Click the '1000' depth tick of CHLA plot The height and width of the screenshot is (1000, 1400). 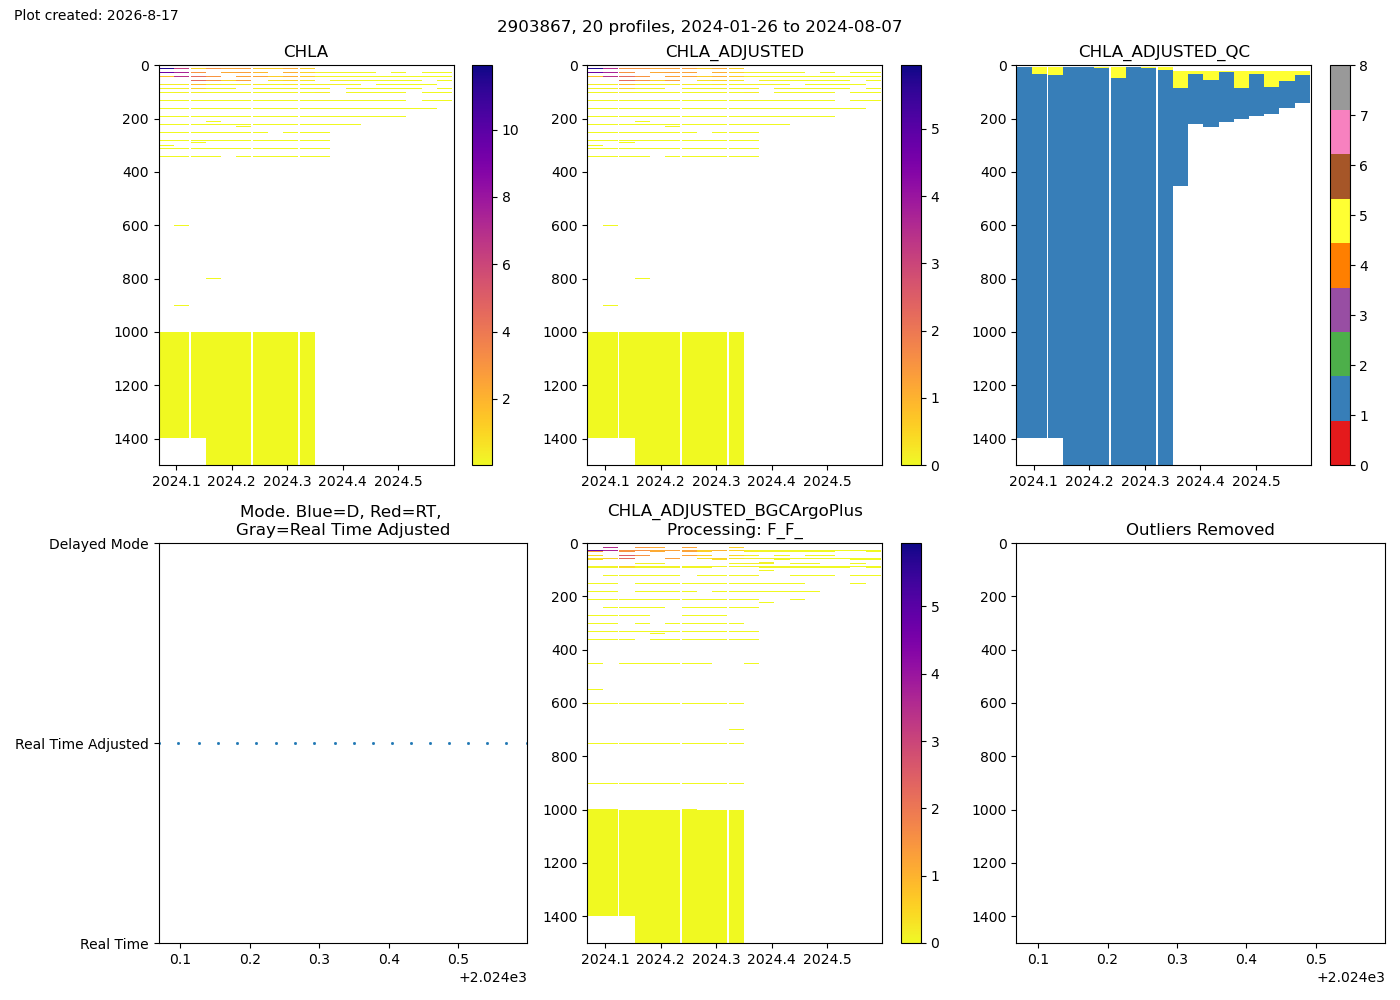[x=133, y=332]
